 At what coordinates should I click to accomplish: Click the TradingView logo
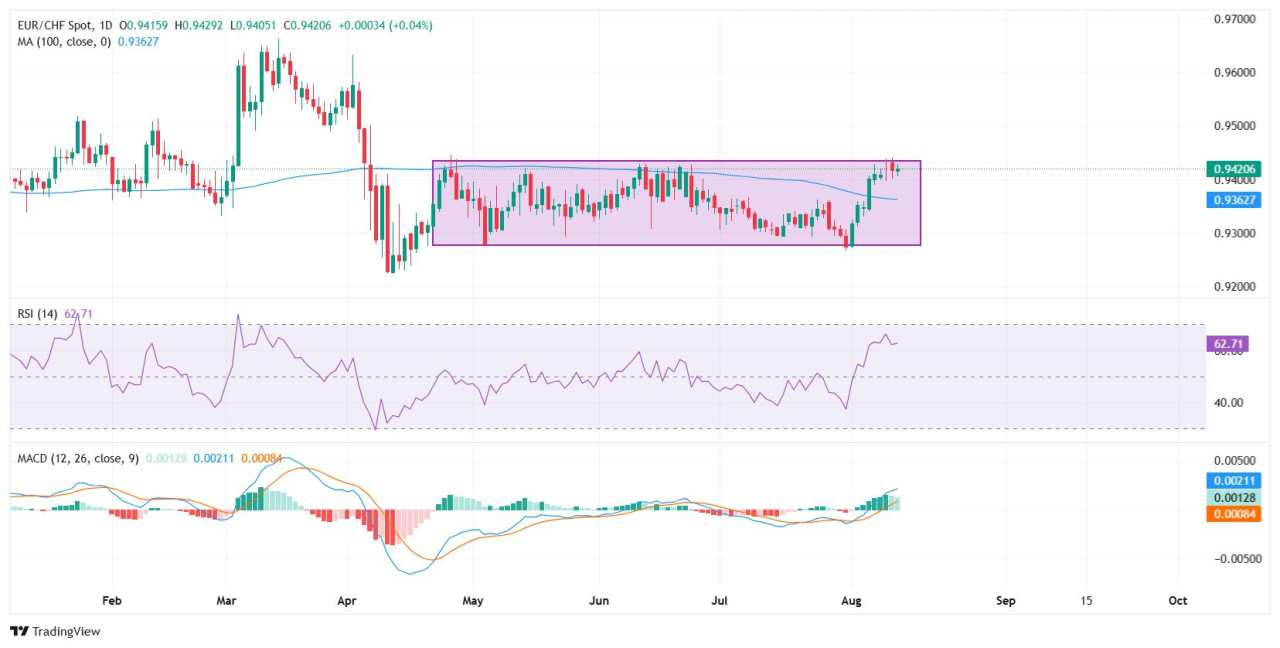(55, 631)
